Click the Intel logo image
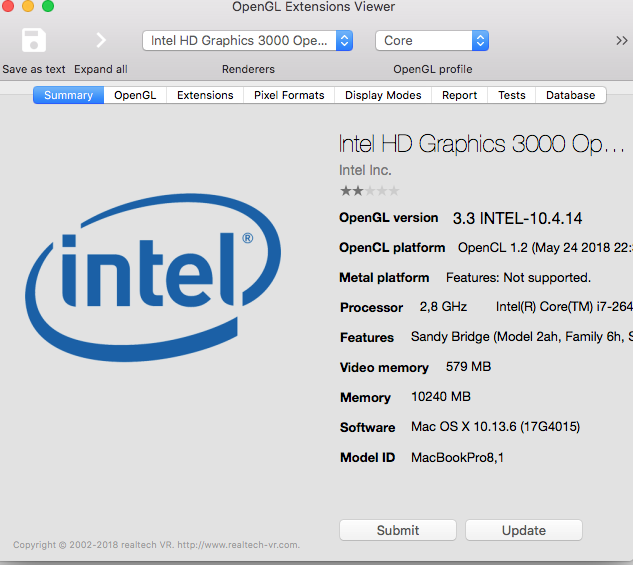633x565 pixels. click(x=153, y=278)
